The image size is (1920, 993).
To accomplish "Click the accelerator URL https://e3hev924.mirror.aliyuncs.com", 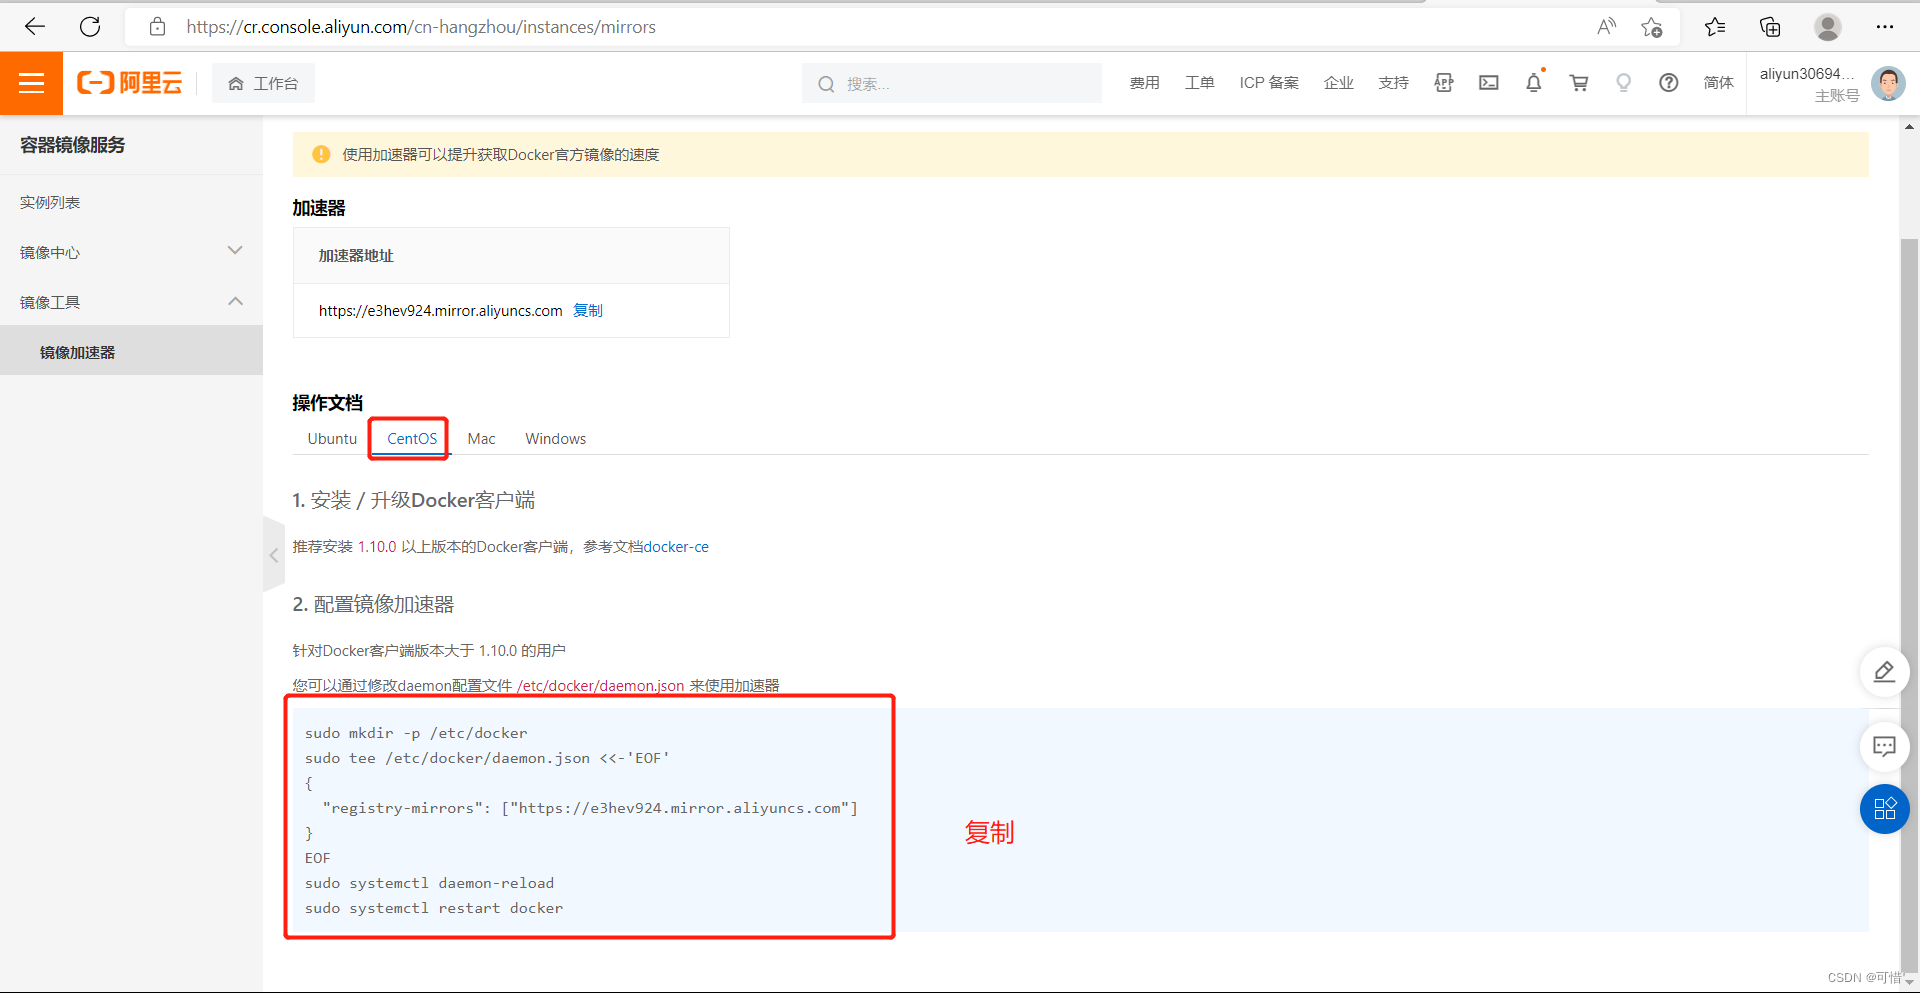I will [441, 311].
